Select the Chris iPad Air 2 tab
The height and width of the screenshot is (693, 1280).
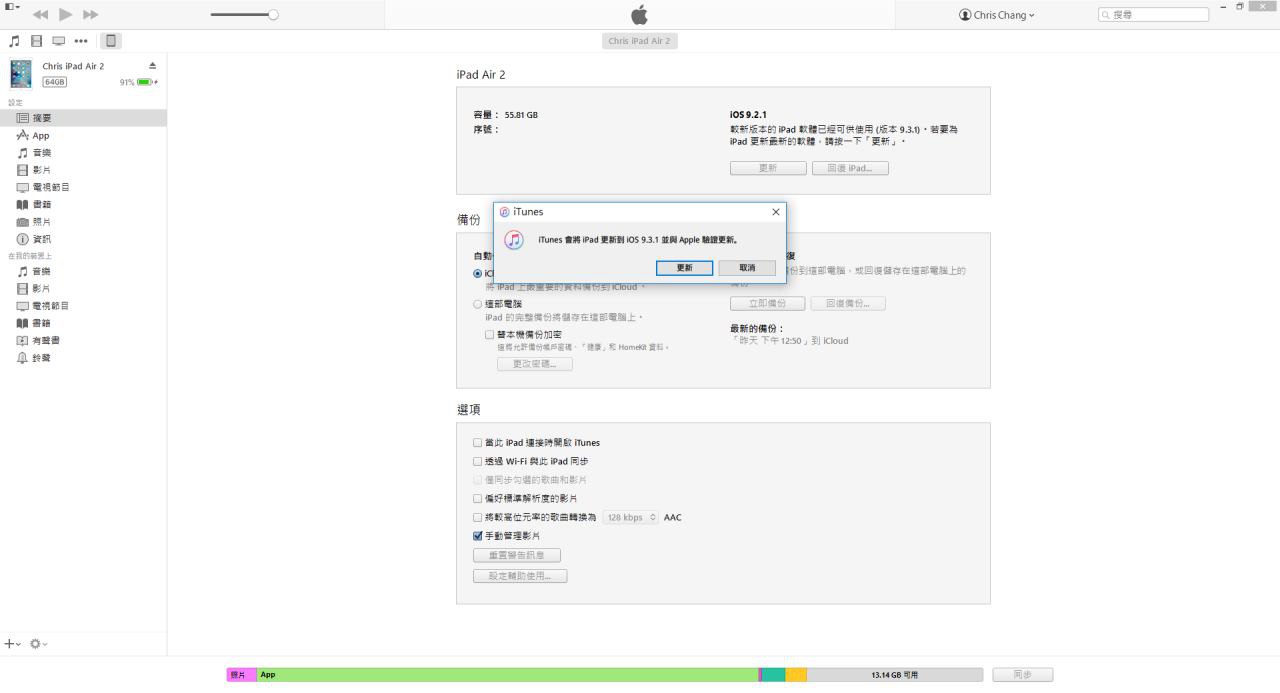tap(639, 41)
